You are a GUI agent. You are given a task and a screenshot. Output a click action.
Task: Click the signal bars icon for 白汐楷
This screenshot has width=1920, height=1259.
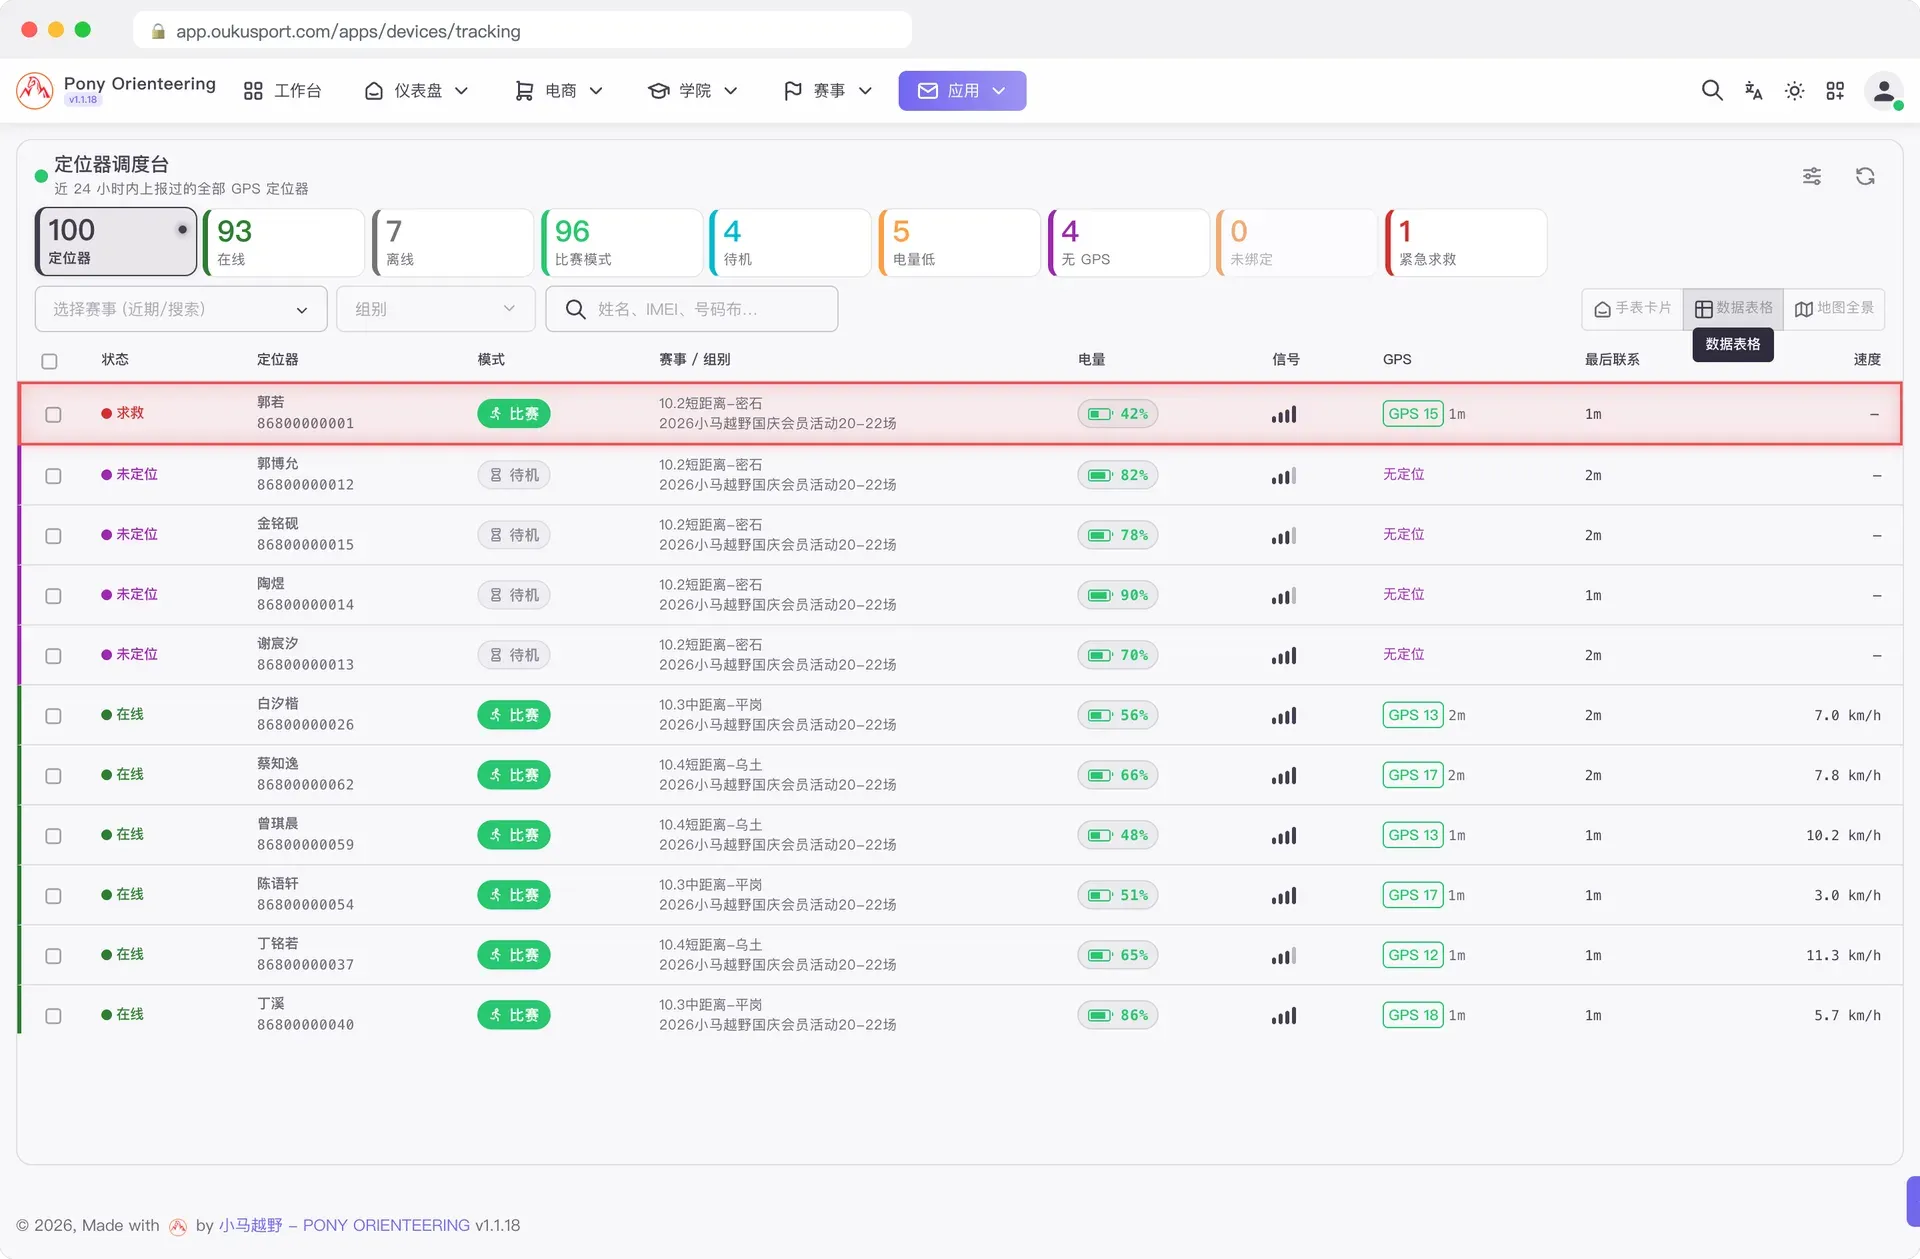(1284, 715)
